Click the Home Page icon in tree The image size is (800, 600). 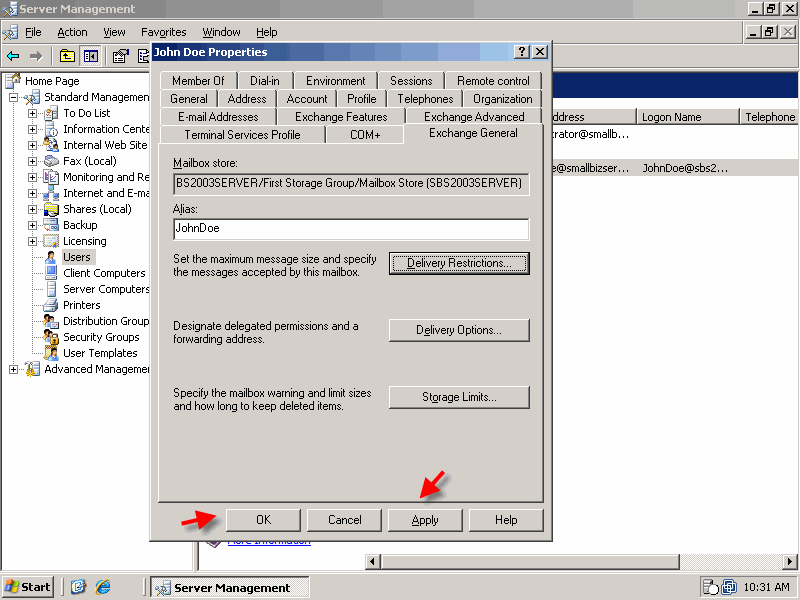click(x=13, y=81)
